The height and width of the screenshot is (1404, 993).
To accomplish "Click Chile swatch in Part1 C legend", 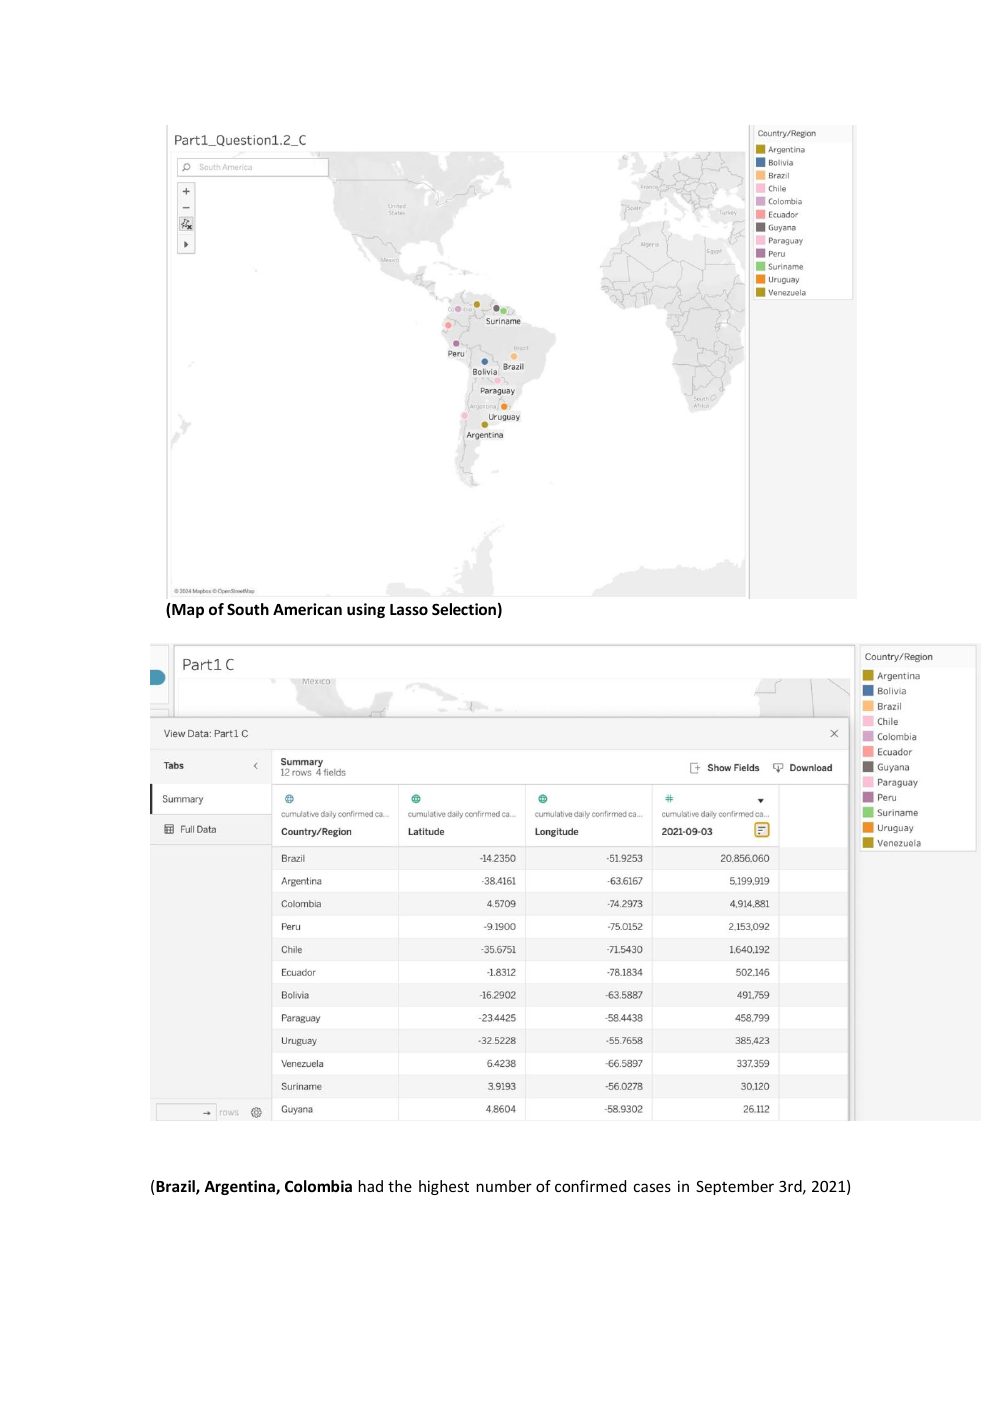I will [868, 721].
